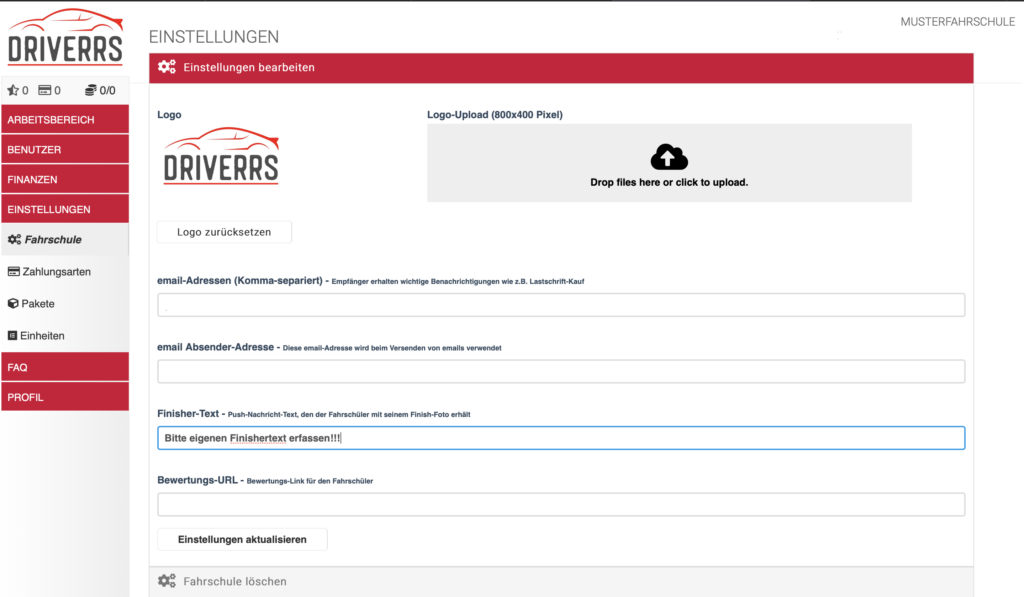This screenshot has height=597, width=1024.
Task: Click the Finisher-Text label
Action: (x=188, y=413)
